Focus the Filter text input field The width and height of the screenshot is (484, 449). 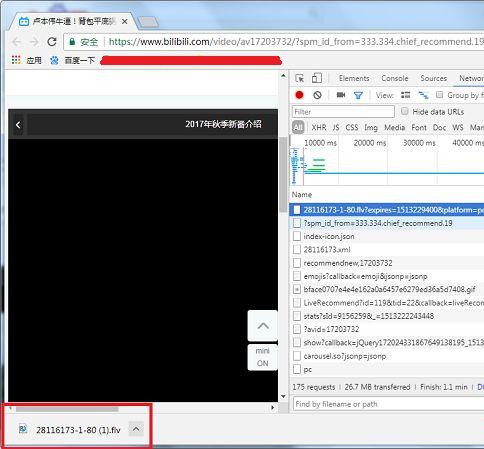coord(343,112)
